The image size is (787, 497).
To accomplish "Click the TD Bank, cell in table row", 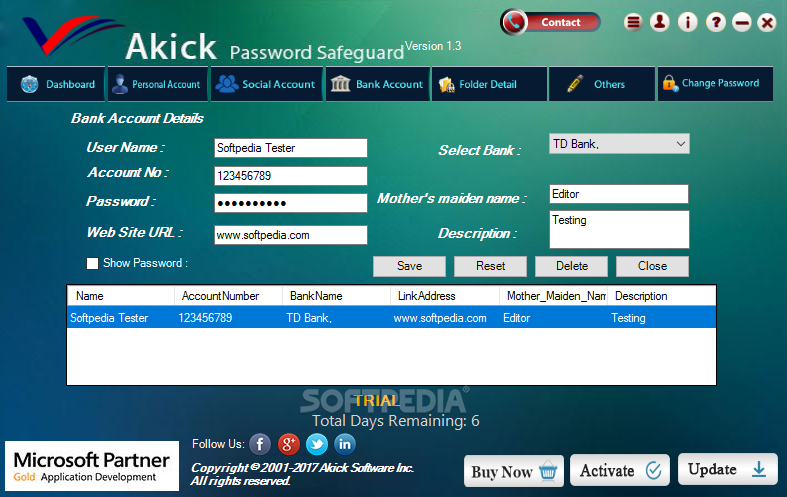I will tap(309, 318).
